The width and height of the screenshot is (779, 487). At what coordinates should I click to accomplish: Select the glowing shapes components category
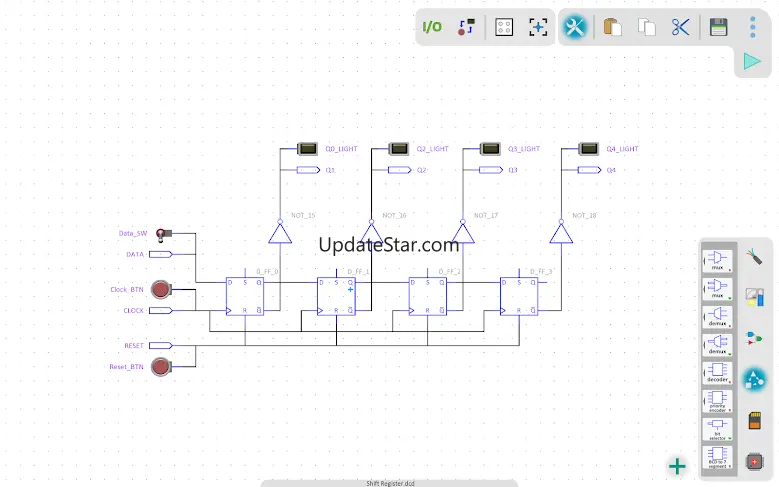(755, 380)
